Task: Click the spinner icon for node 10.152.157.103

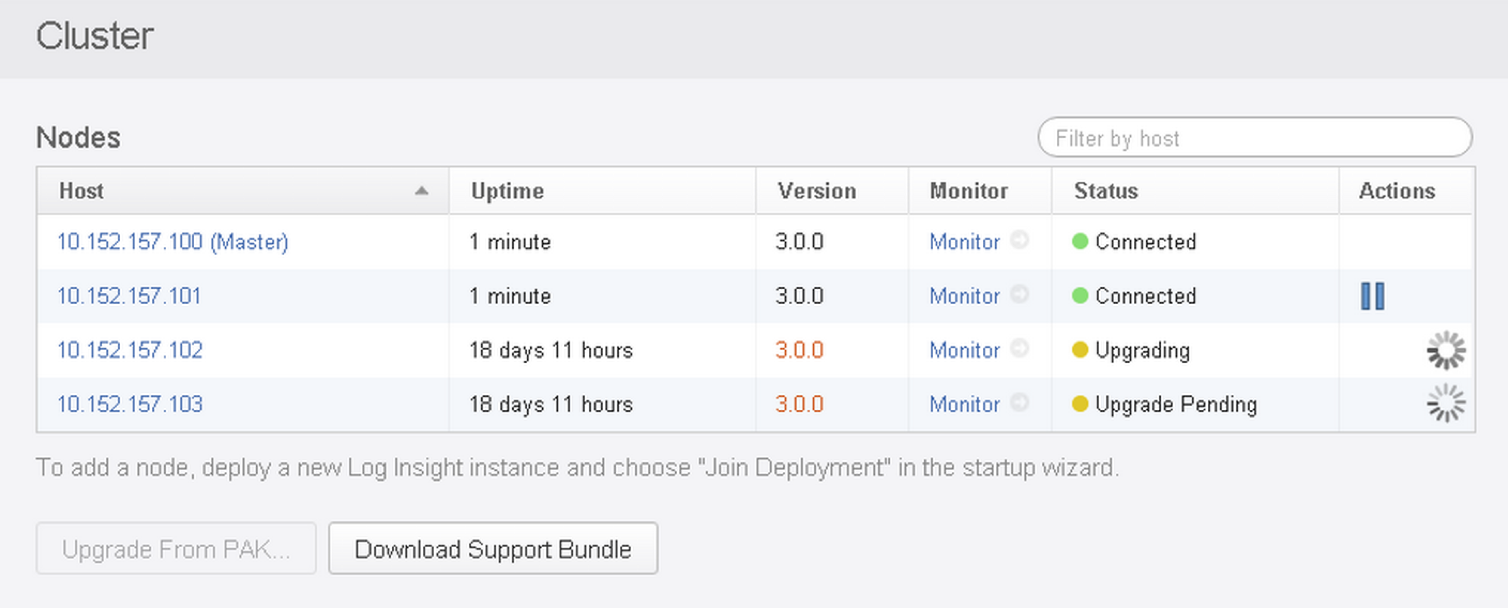Action: click(1445, 405)
